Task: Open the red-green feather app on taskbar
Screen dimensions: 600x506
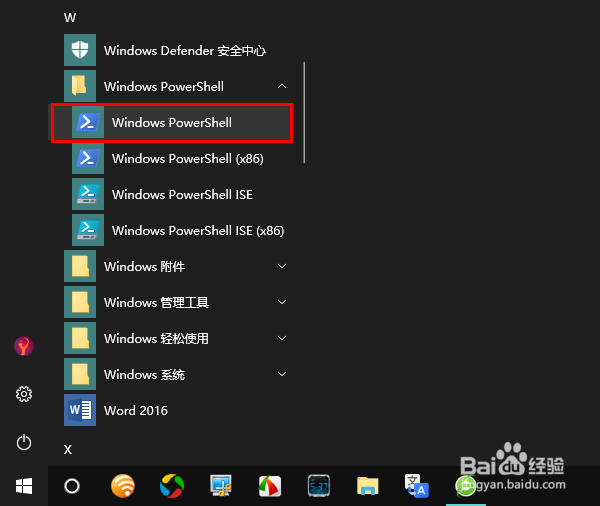Action: [270, 486]
